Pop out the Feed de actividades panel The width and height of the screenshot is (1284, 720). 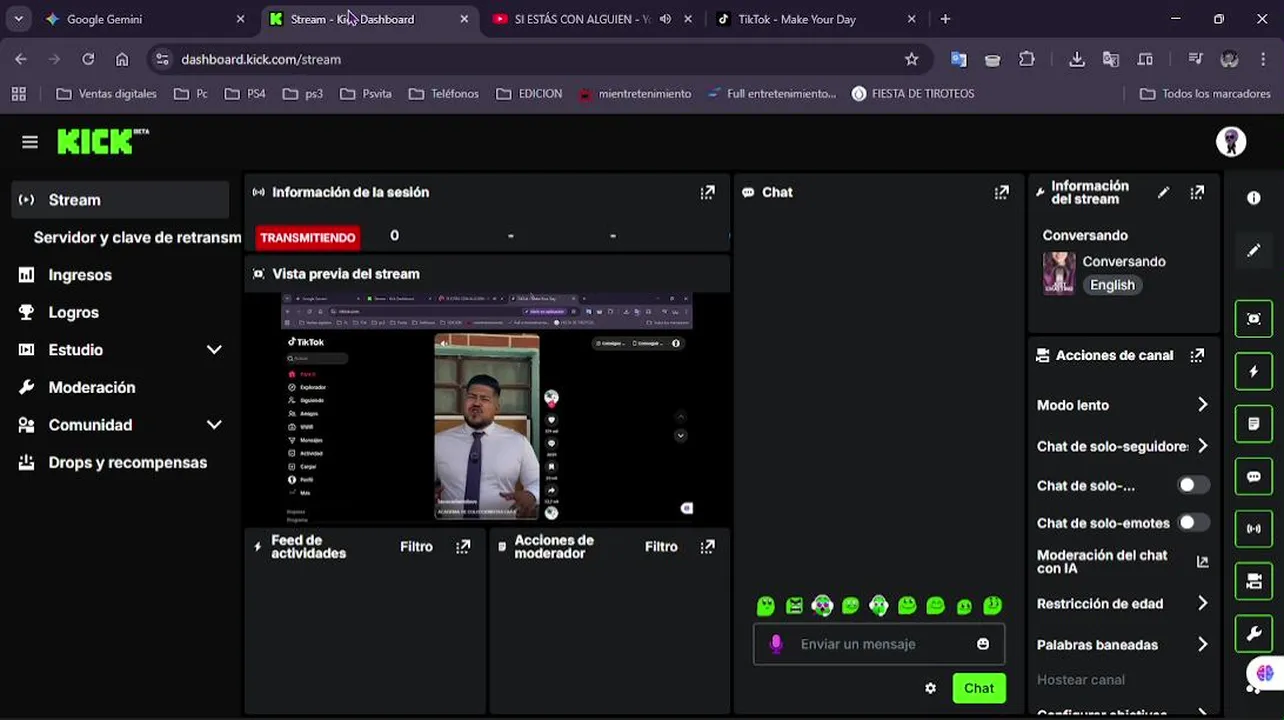pyautogui.click(x=463, y=547)
